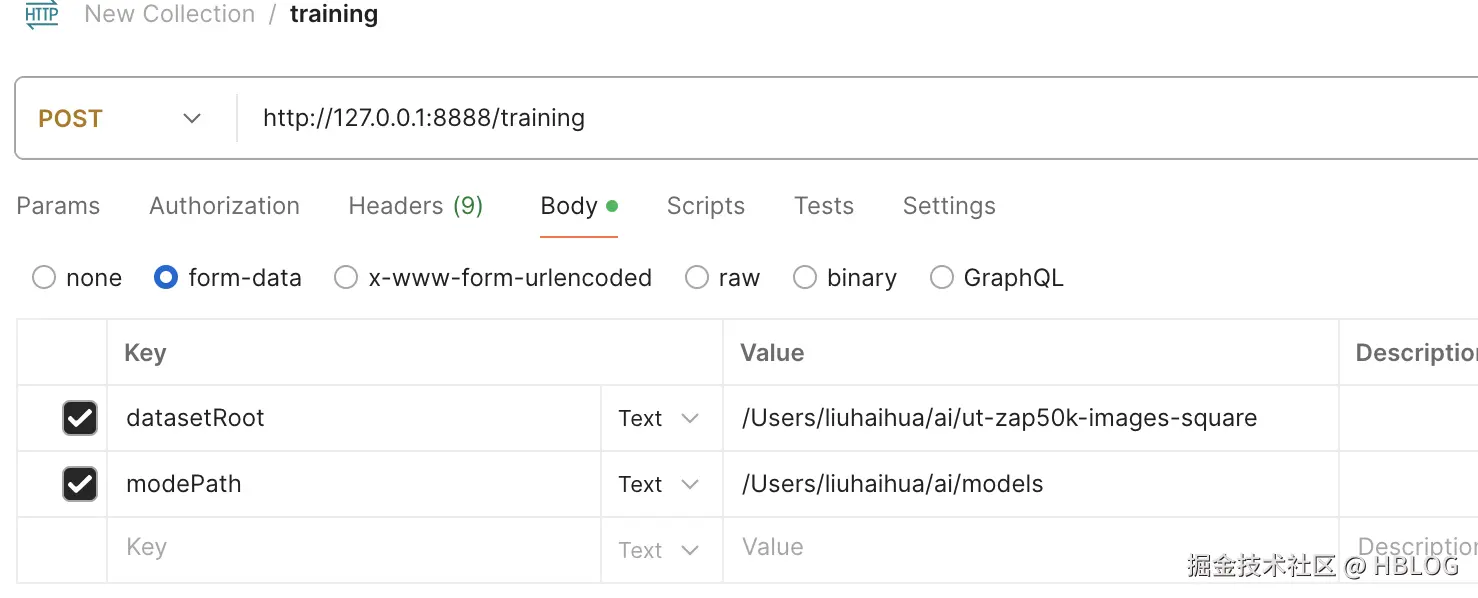This screenshot has width=1478, height=598.
Task: Go to the Tests tab
Action: pos(823,206)
